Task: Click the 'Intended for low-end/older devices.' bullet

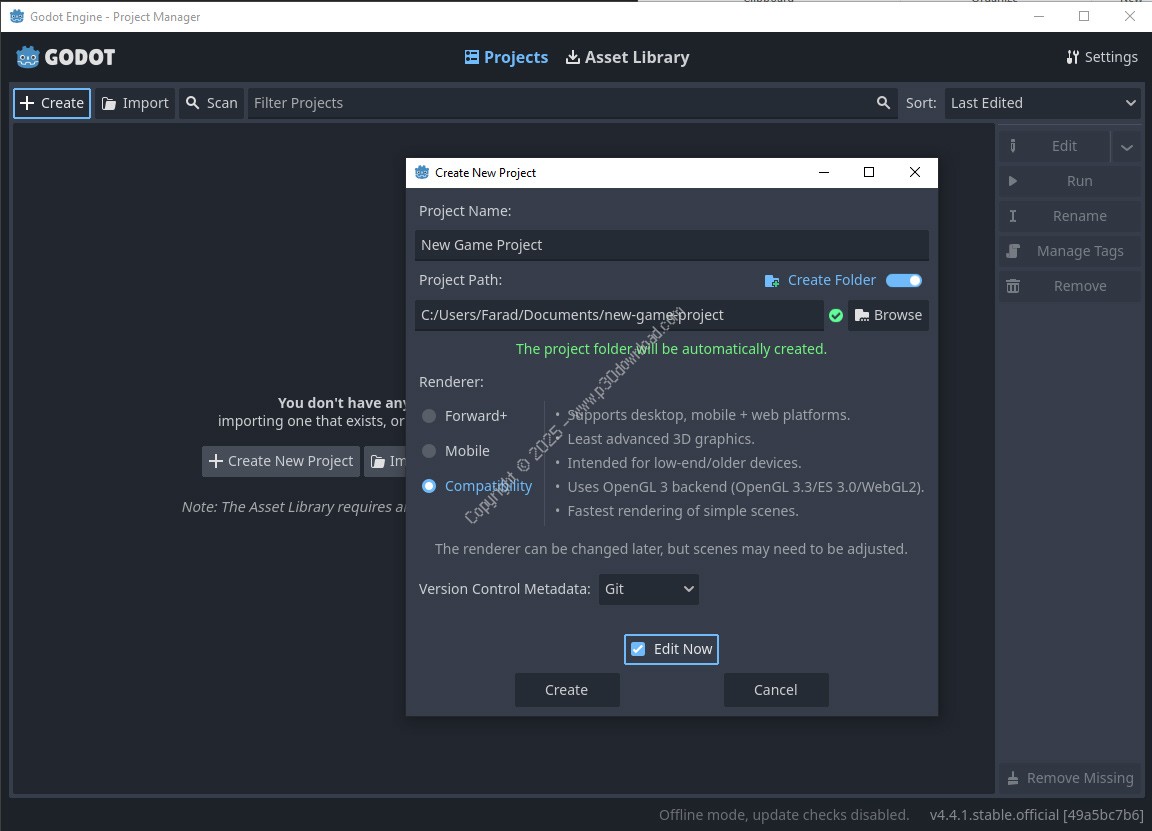Action: pos(684,463)
